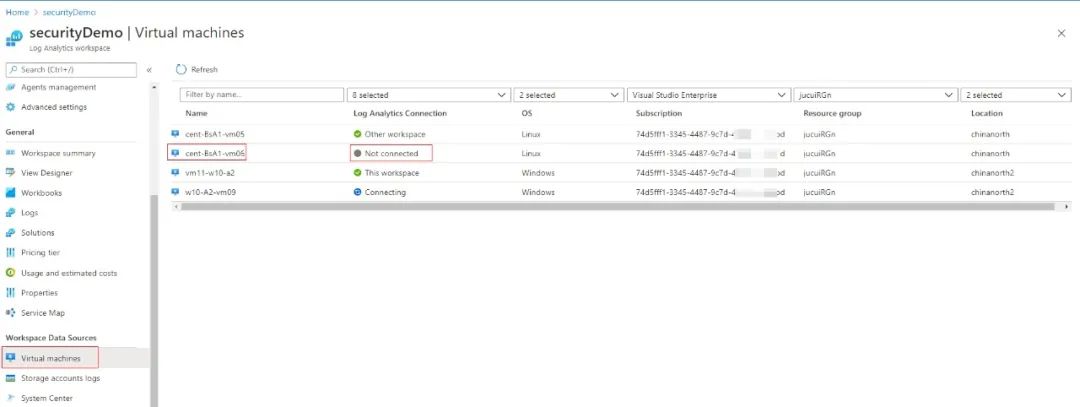Click the table horizontal scrollbar thumb
Viewport: 1080px width, 407px height.
click(617, 207)
